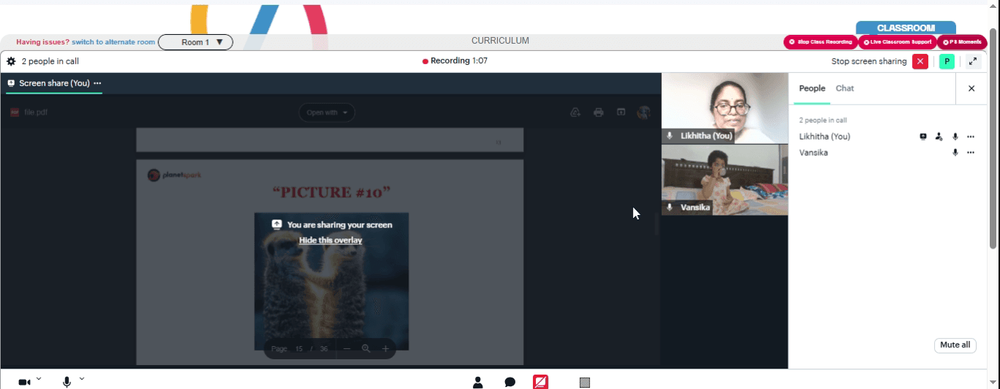Open the 'Open with' dropdown in PDF viewer

[327, 113]
